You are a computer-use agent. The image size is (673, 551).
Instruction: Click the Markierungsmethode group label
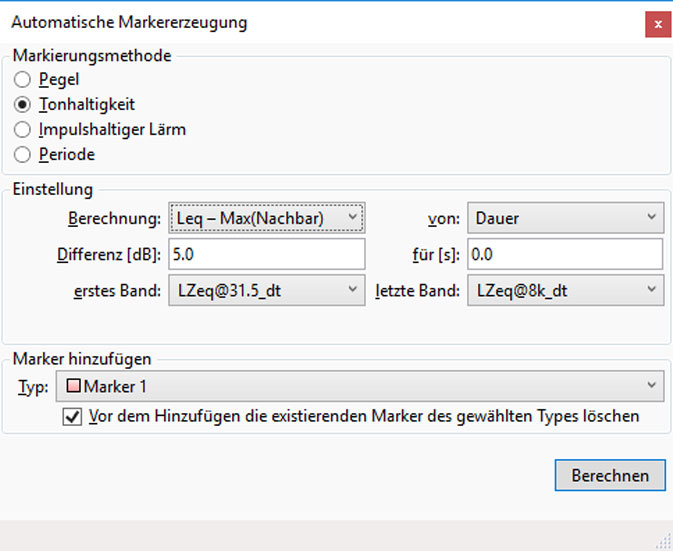coord(92,56)
